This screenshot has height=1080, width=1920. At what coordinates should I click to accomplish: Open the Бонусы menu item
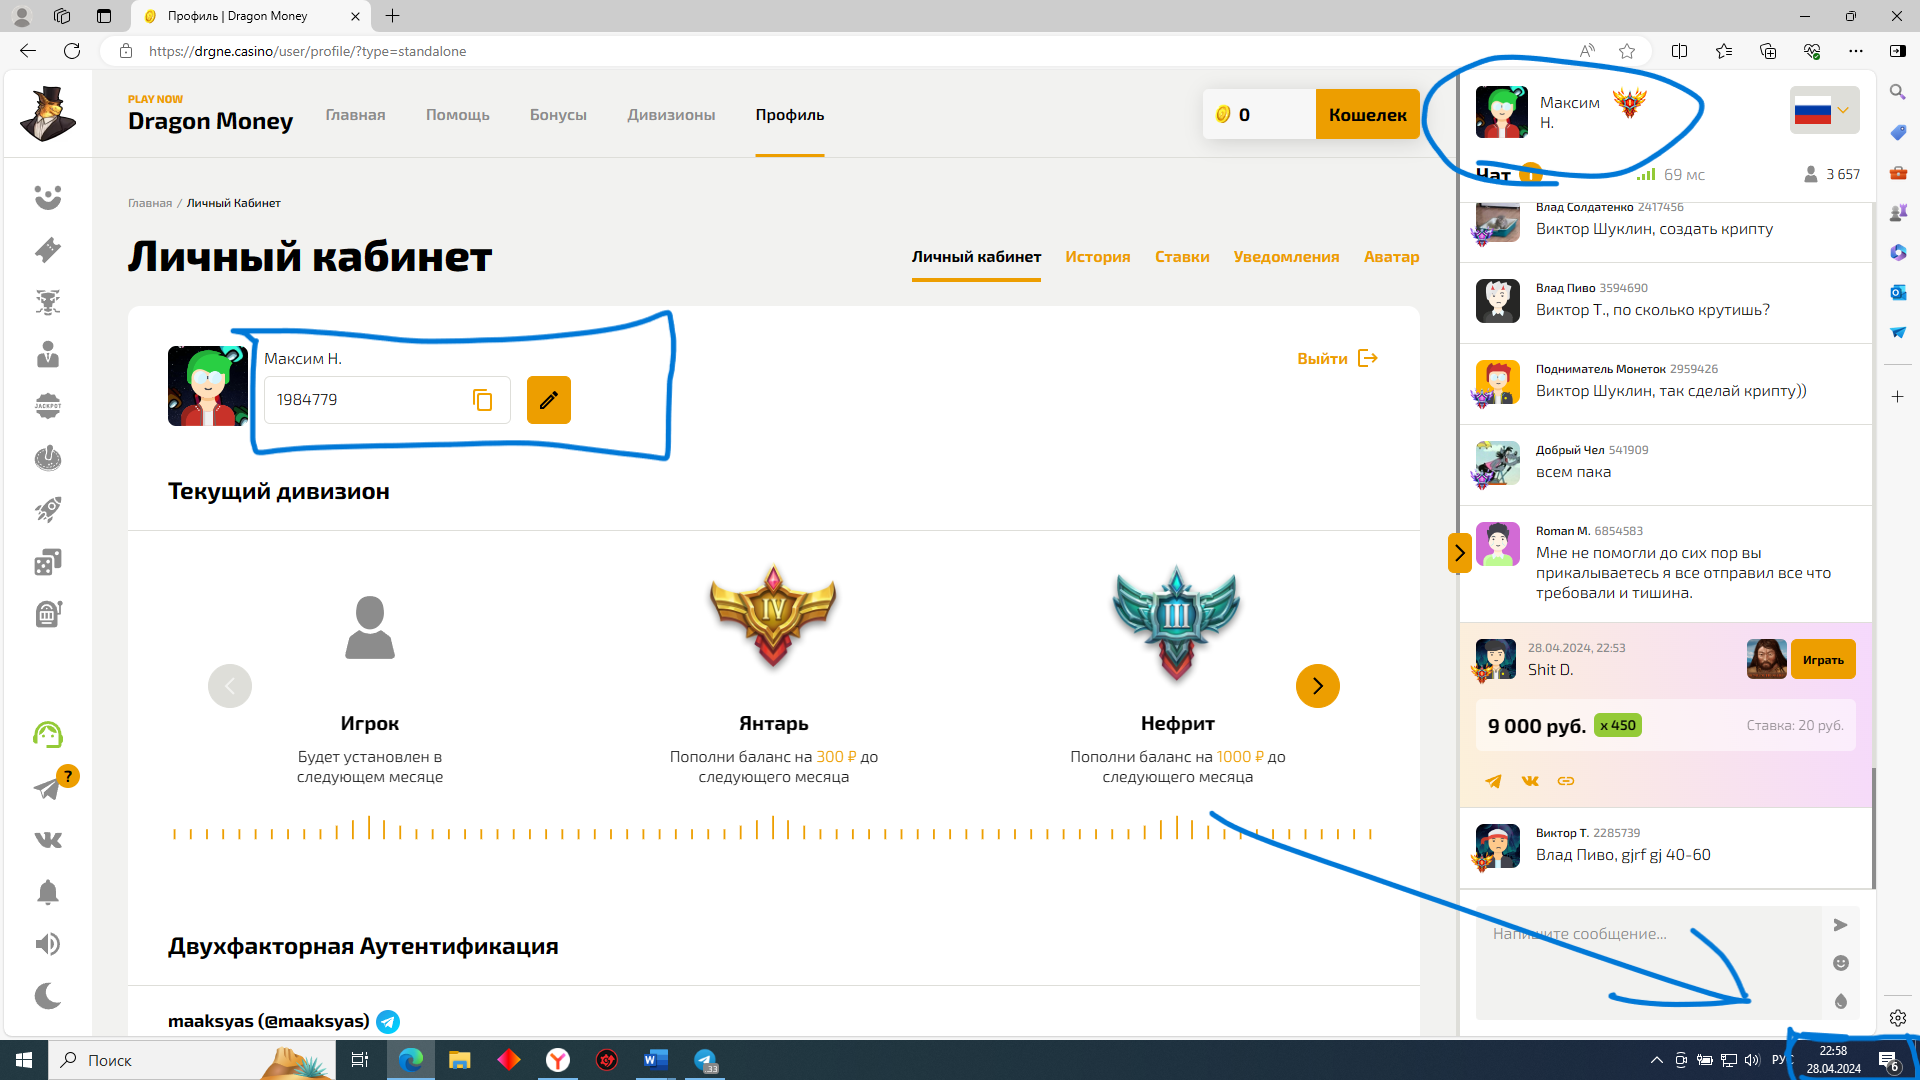558,115
